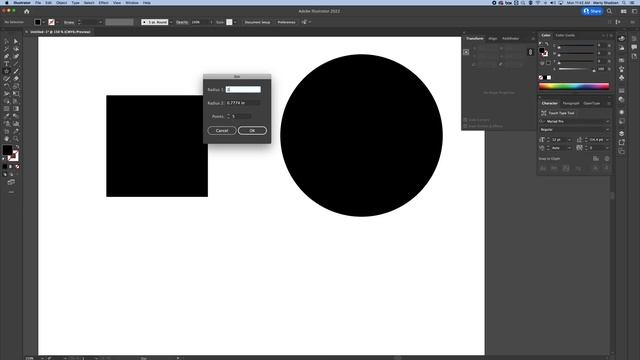This screenshot has height=360, width=640.
Task: Select the white swatch in Color panel
Action: (x=549, y=78)
